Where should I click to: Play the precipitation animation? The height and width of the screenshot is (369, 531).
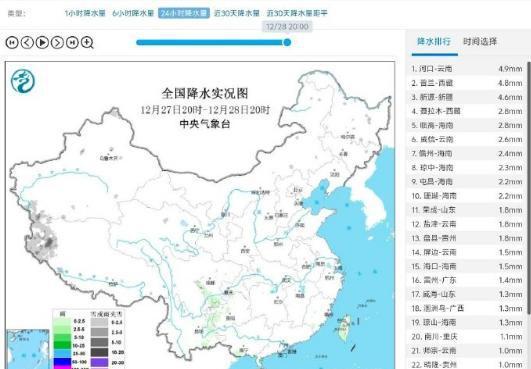42,42
